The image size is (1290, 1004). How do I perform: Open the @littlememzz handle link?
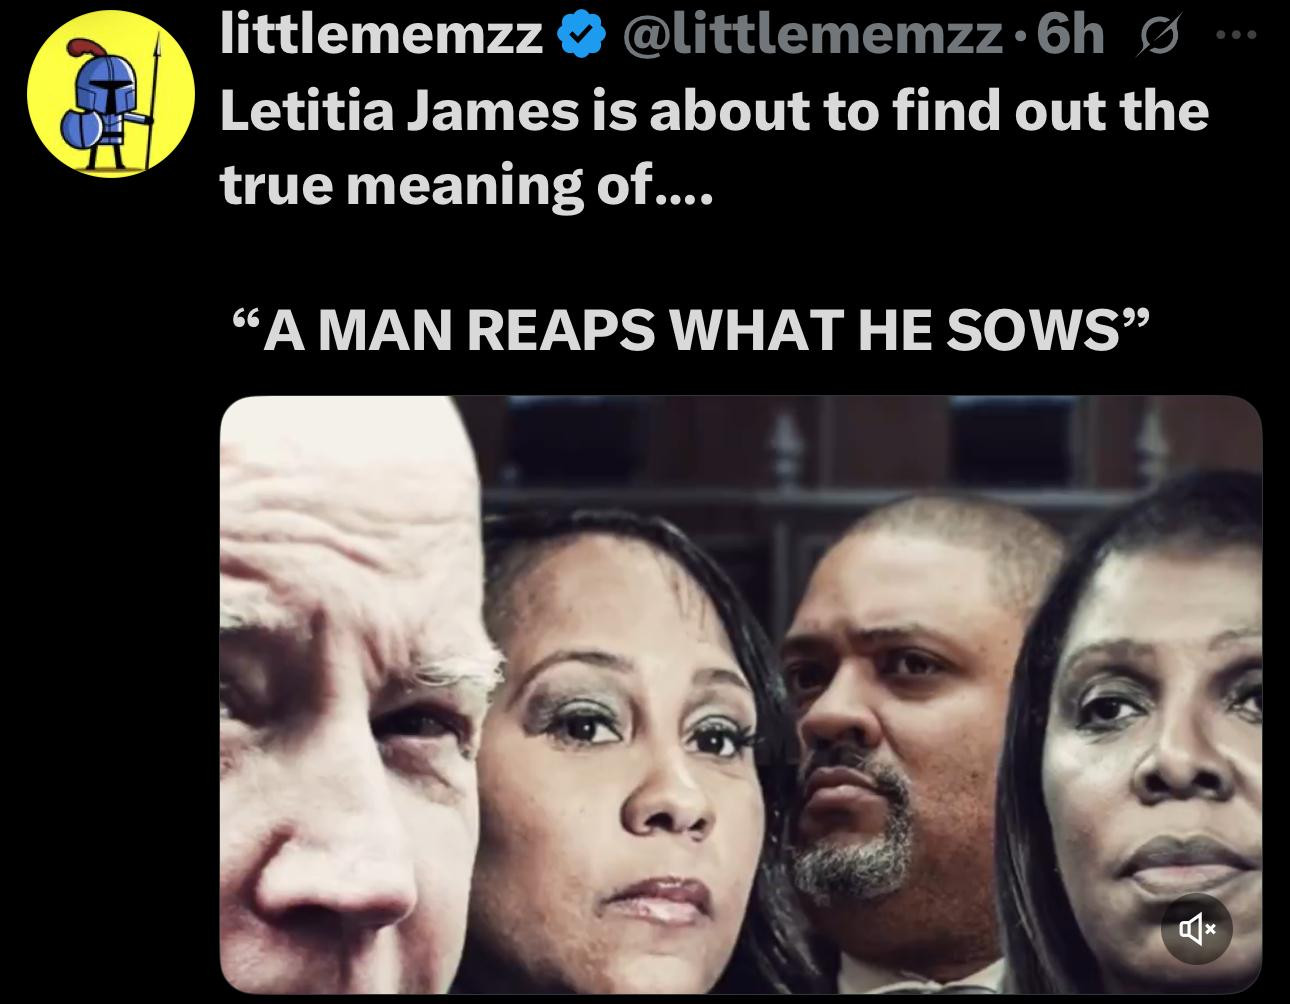[x=813, y=39]
